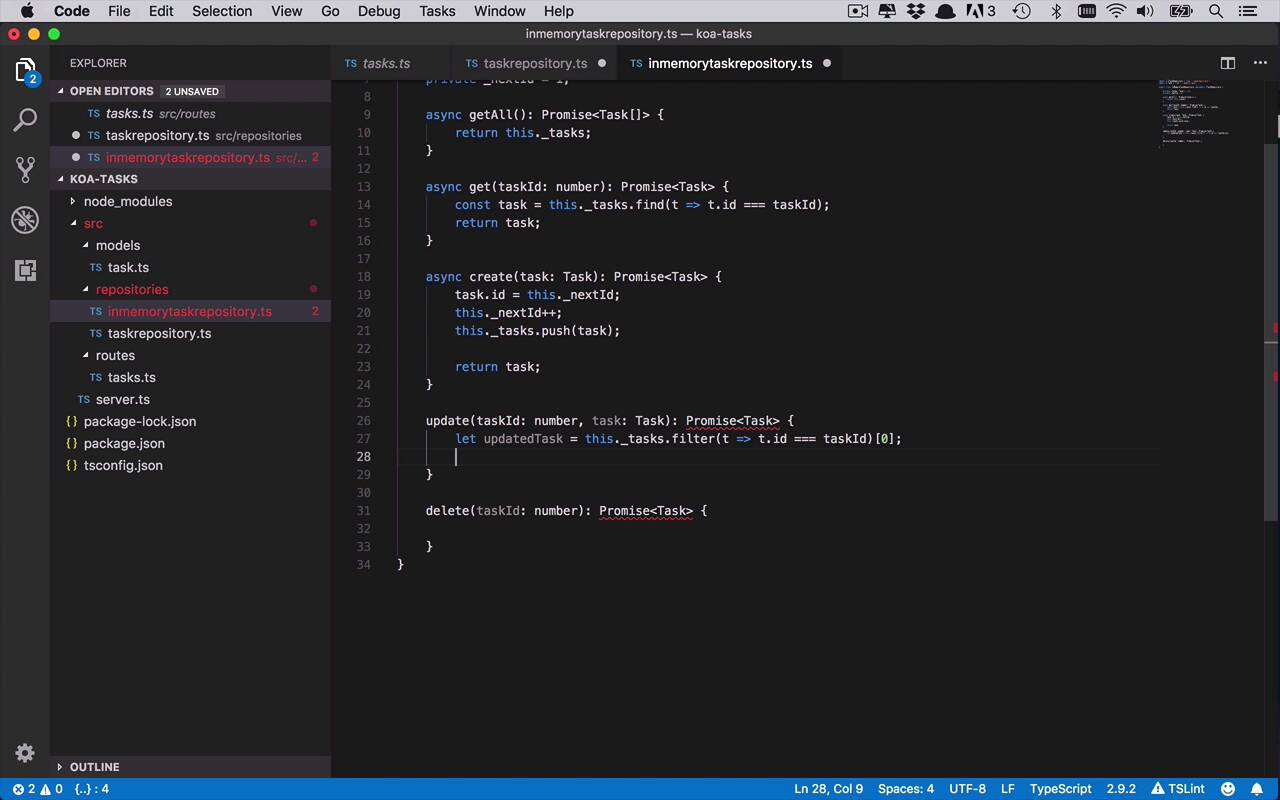Viewport: 1280px width, 800px height.
Task: Expand the node_modules folder
Action: point(127,201)
